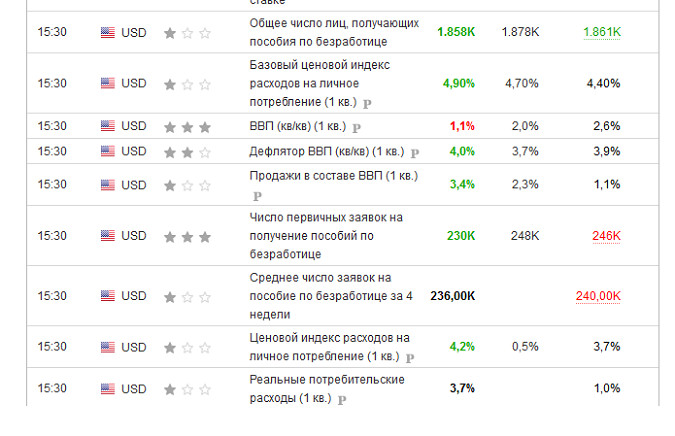Click the USD currency label in the Реальные потребительские расходы row

click(134, 388)
